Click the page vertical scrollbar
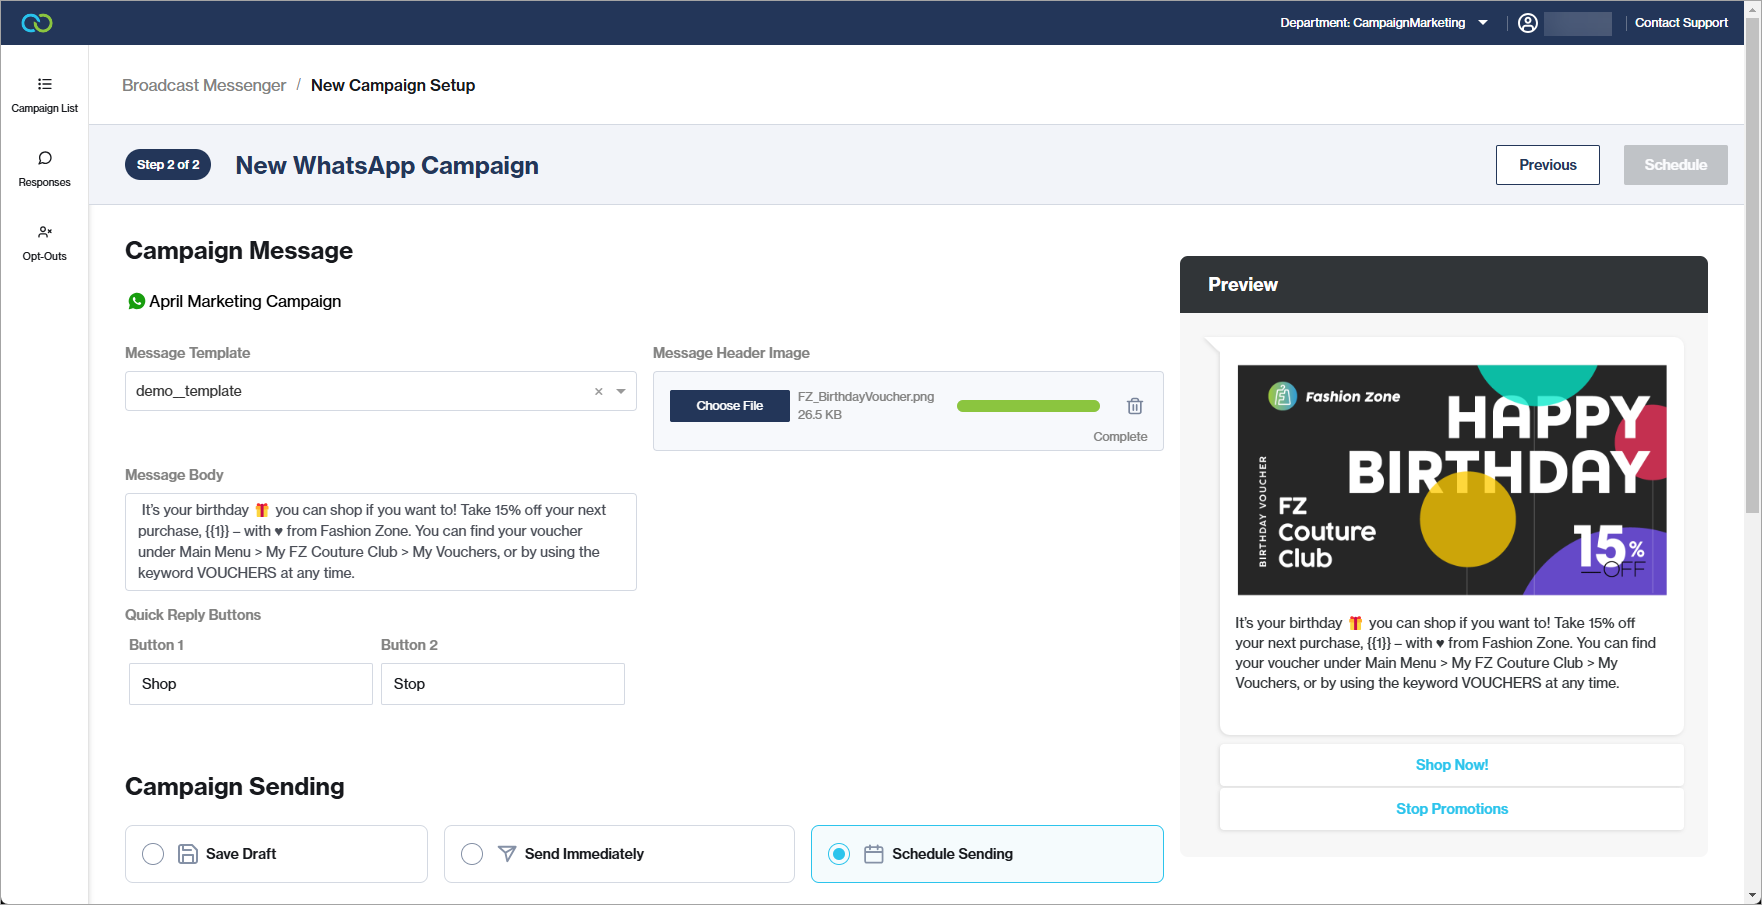Viewport: 1762px width, 905px height. pyautogui.click(x=1753, y=265)
